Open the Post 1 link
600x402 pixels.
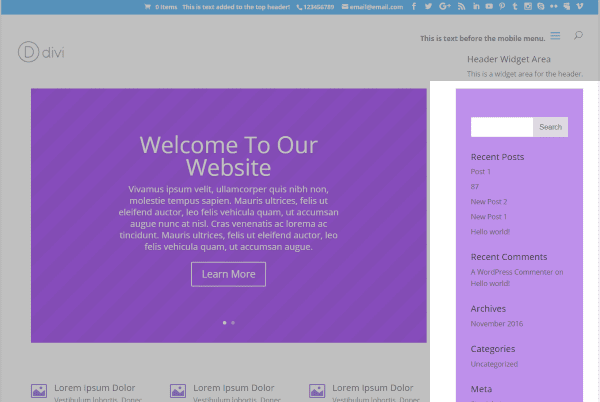[481, 172]
